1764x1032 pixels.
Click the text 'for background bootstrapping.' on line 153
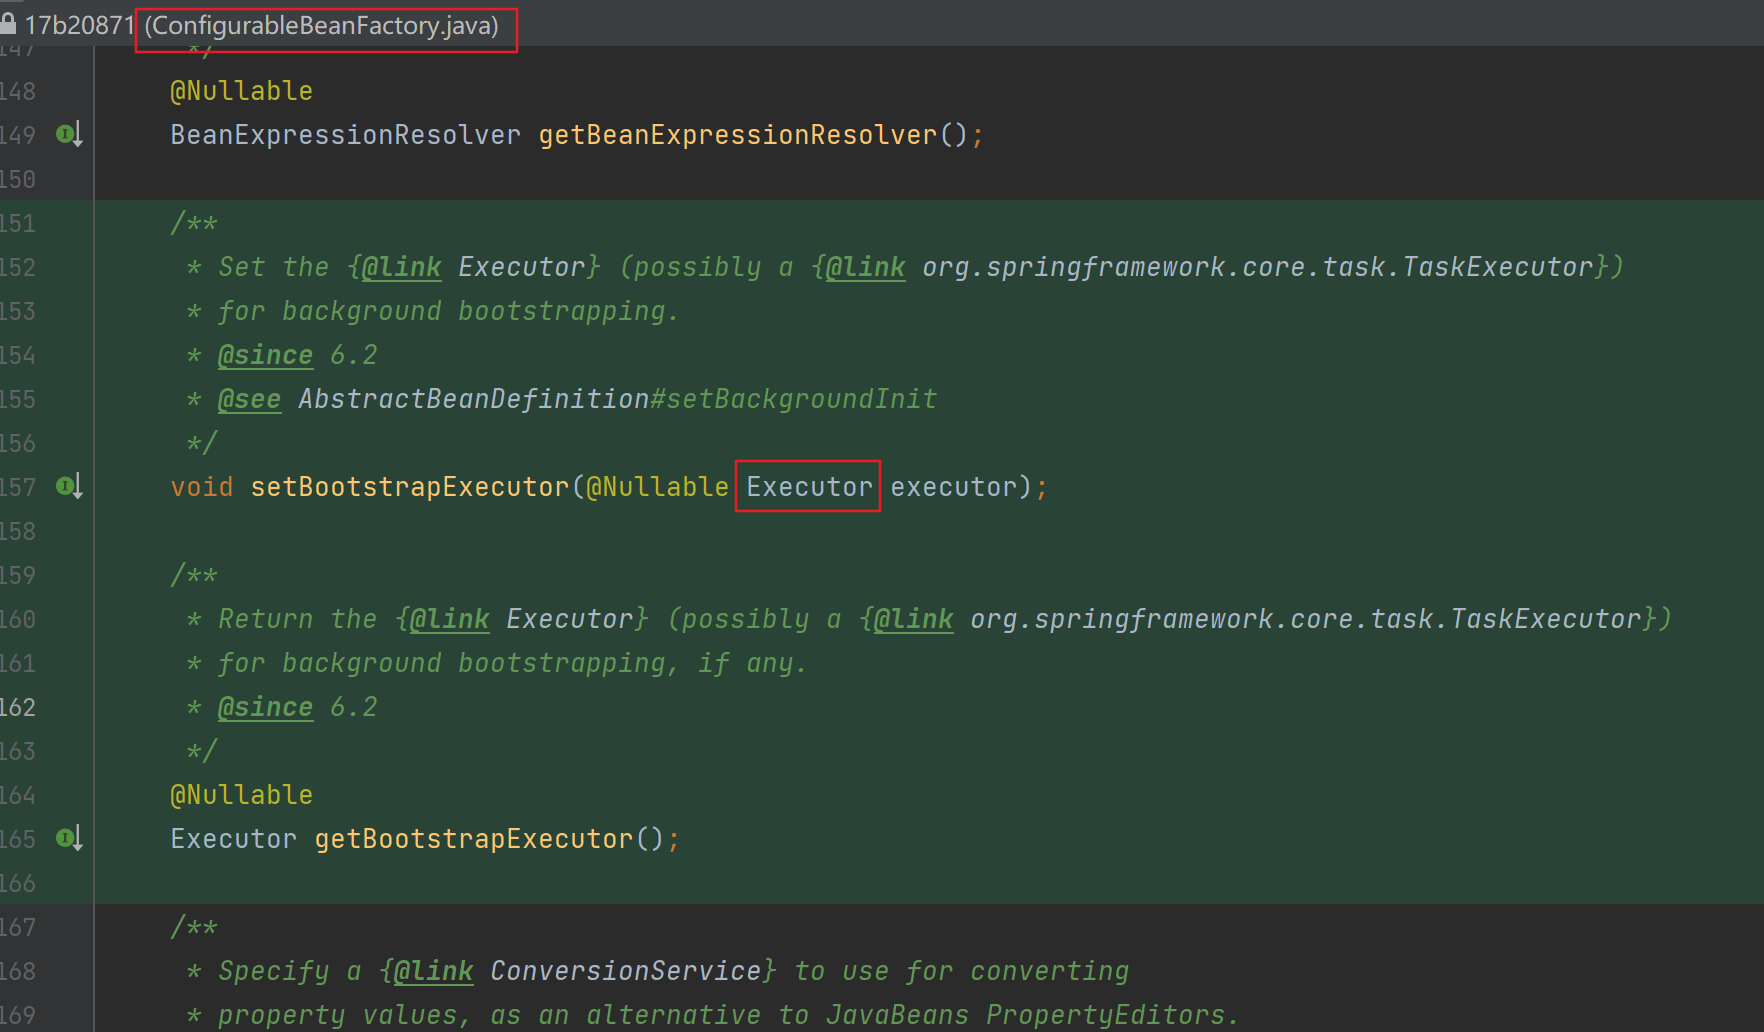click(x=449, y=311)
